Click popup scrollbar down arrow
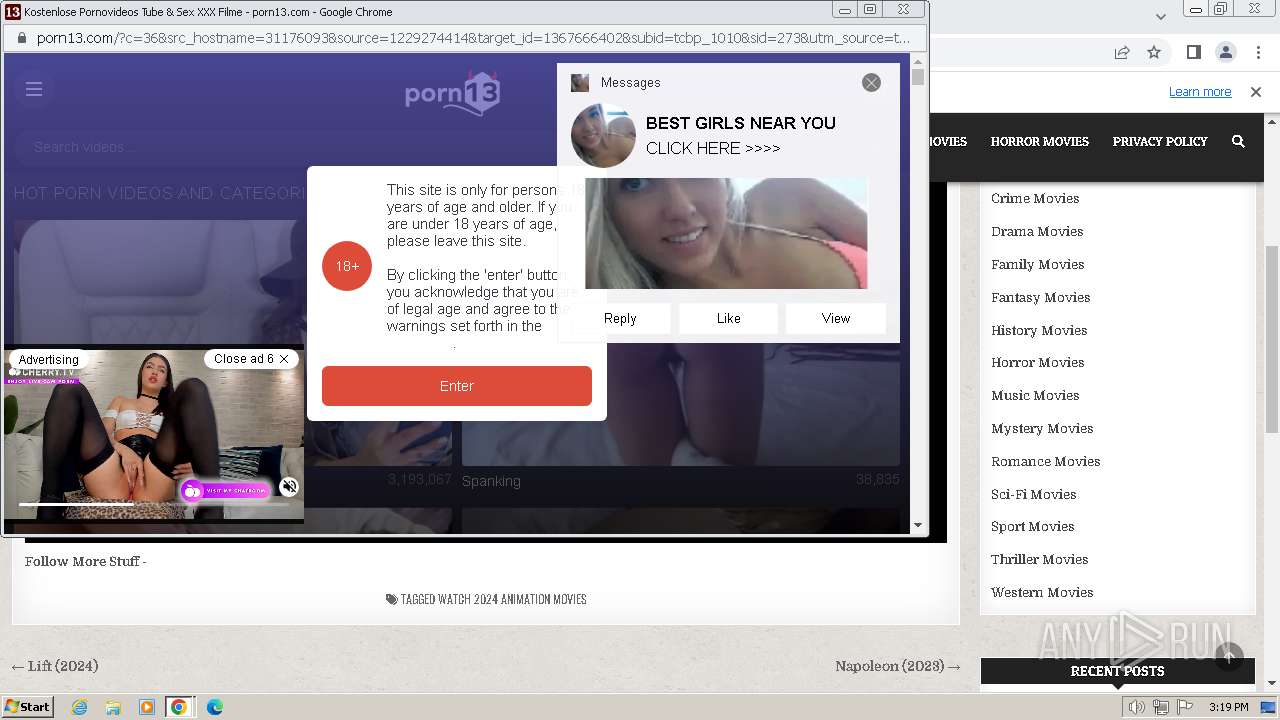 tap(918, 524)
